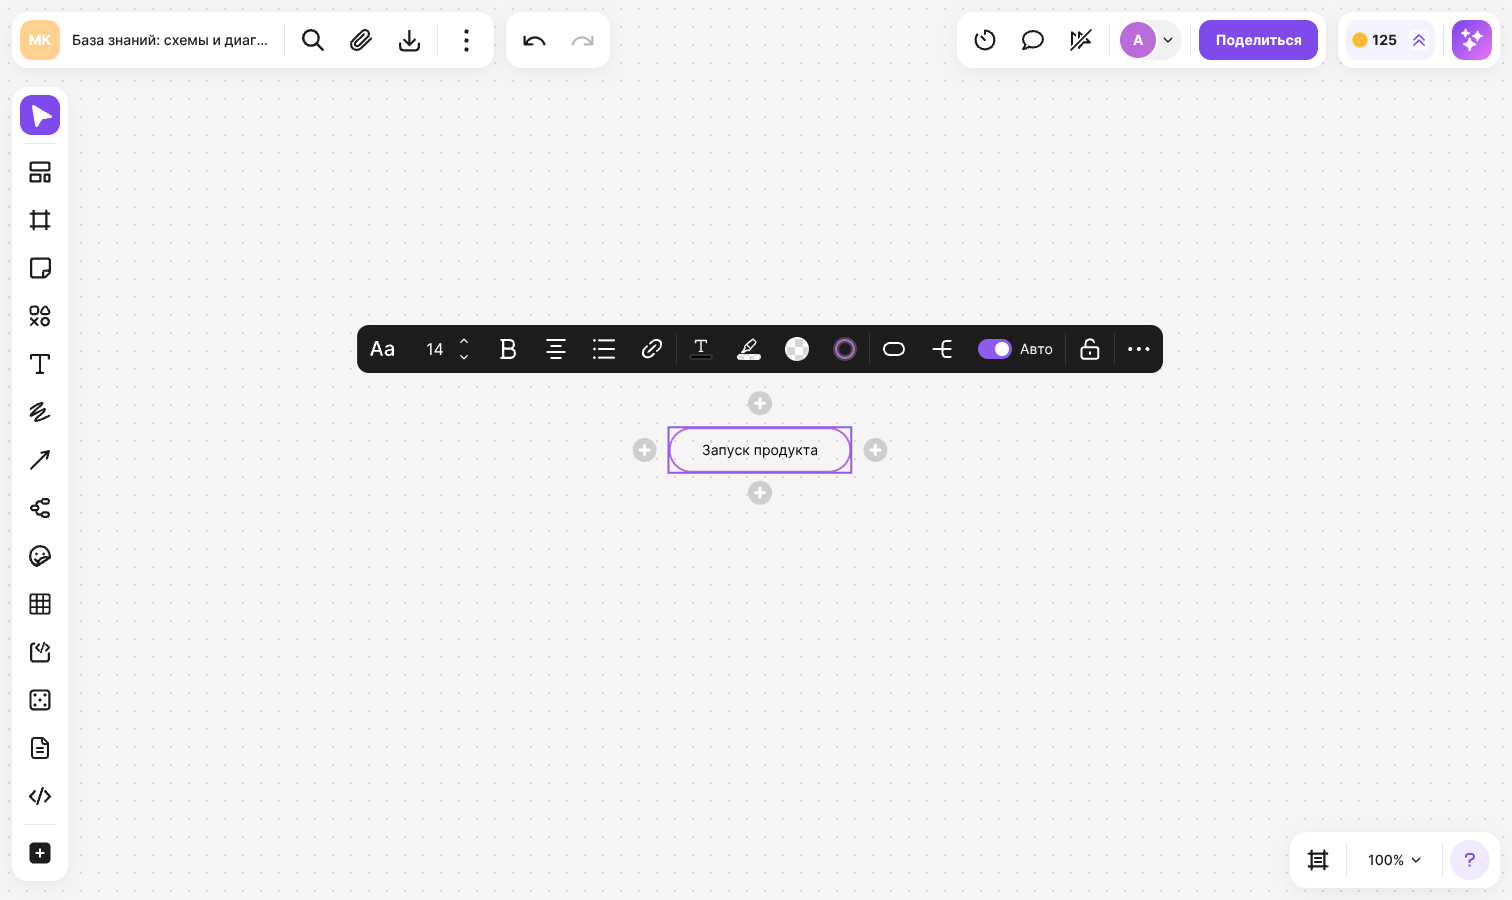Image resolution: width=1512 pixels, height=900 pixels.
Task: Open the document tool in sidebar
Action: coord(40,748)
